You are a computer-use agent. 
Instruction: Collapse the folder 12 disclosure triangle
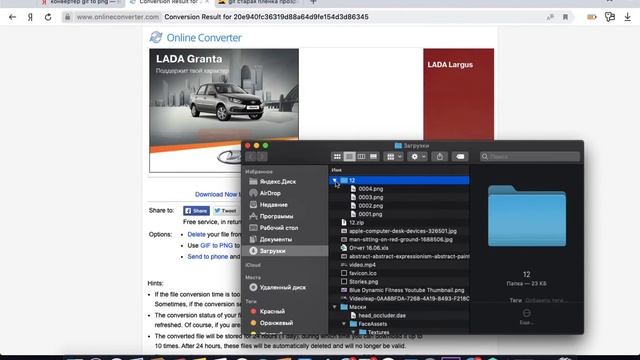coord(334,180)
